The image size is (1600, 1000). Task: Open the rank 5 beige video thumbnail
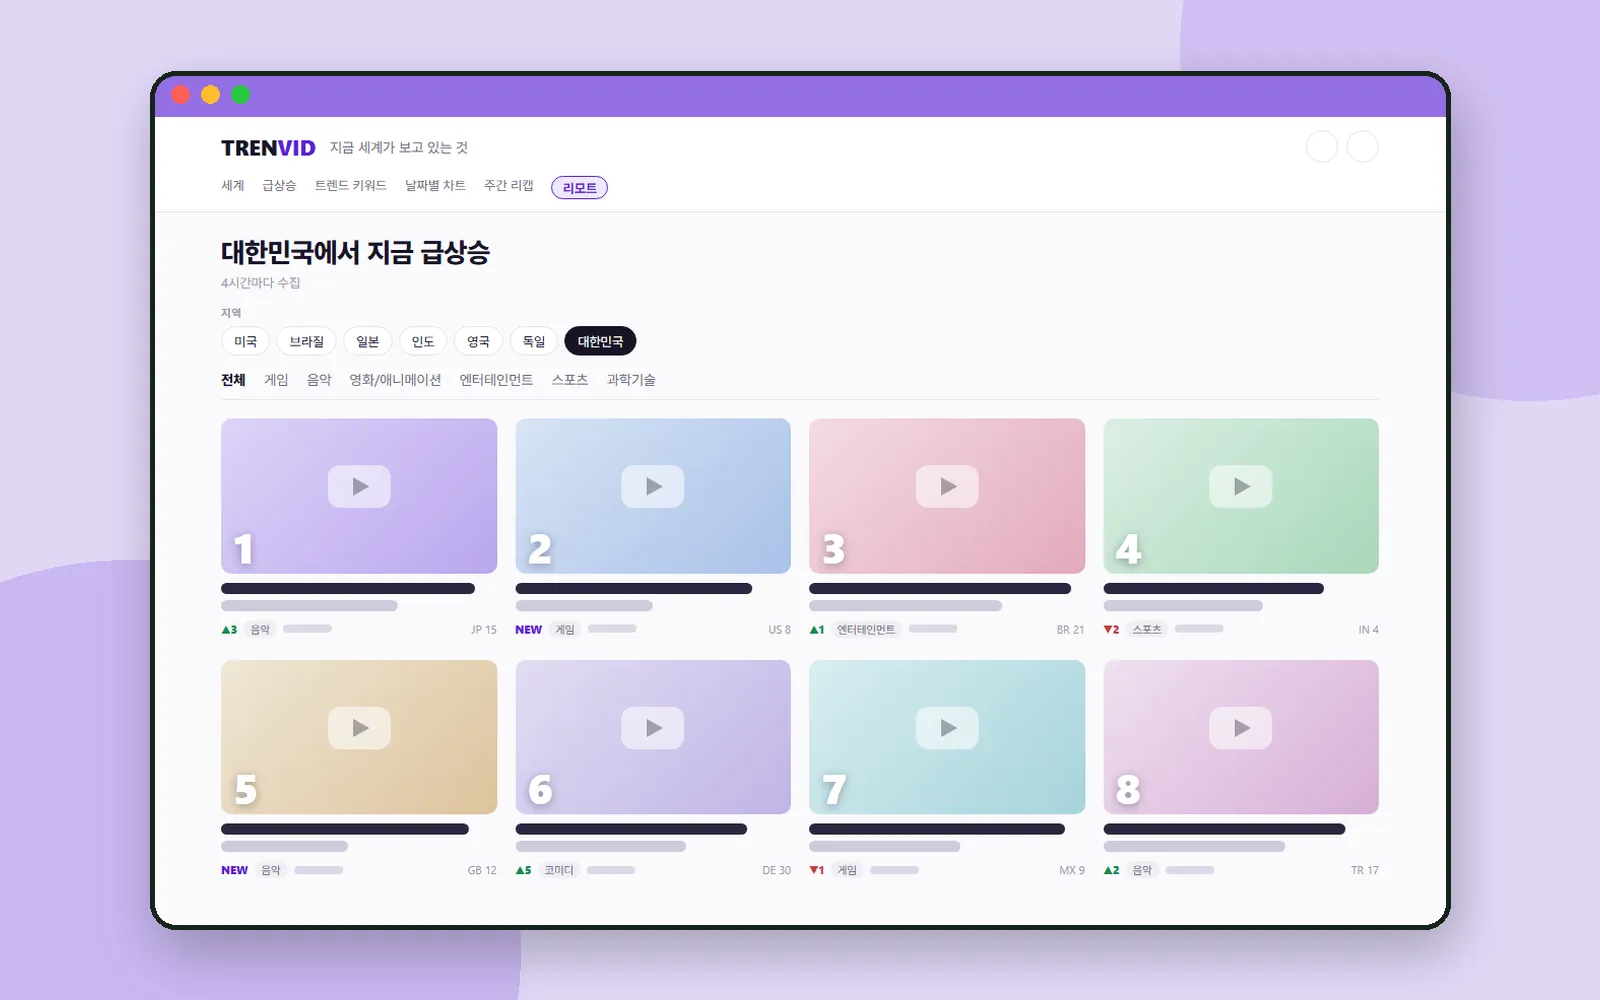click(359, 737)
